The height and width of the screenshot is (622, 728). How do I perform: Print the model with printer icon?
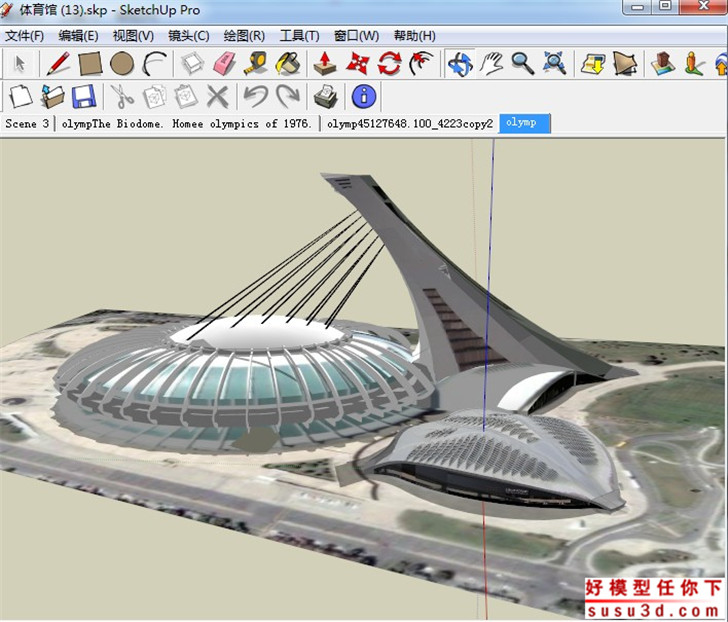325,97
